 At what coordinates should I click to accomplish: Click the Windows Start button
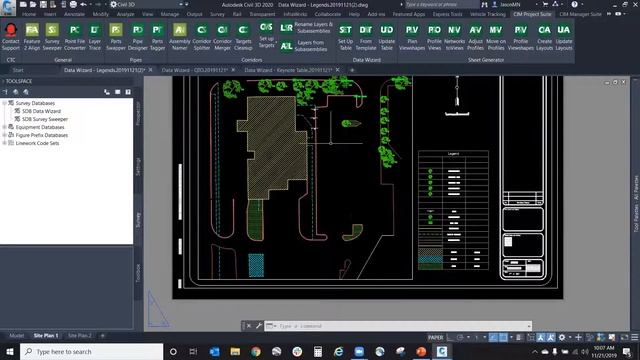coord(10,351)
